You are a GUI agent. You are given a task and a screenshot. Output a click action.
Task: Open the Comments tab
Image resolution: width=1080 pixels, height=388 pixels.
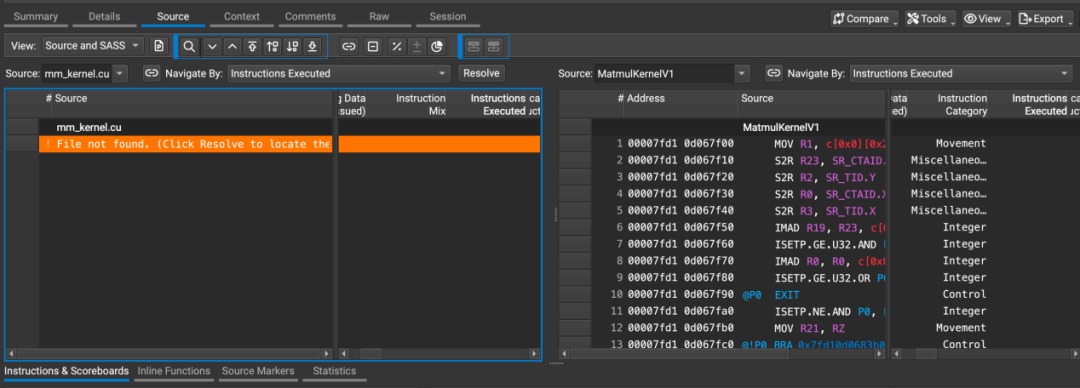311,17
